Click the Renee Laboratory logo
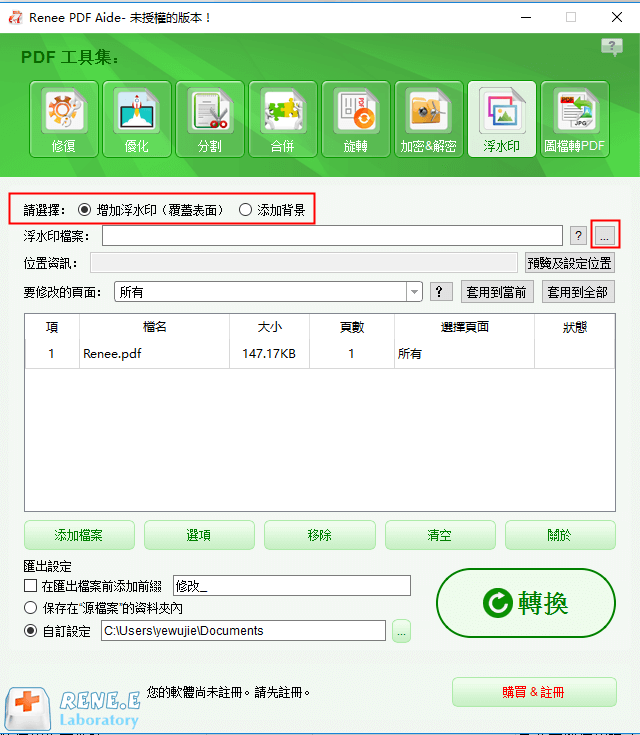This screenshot has height=735, width=640. pos(73,709)
